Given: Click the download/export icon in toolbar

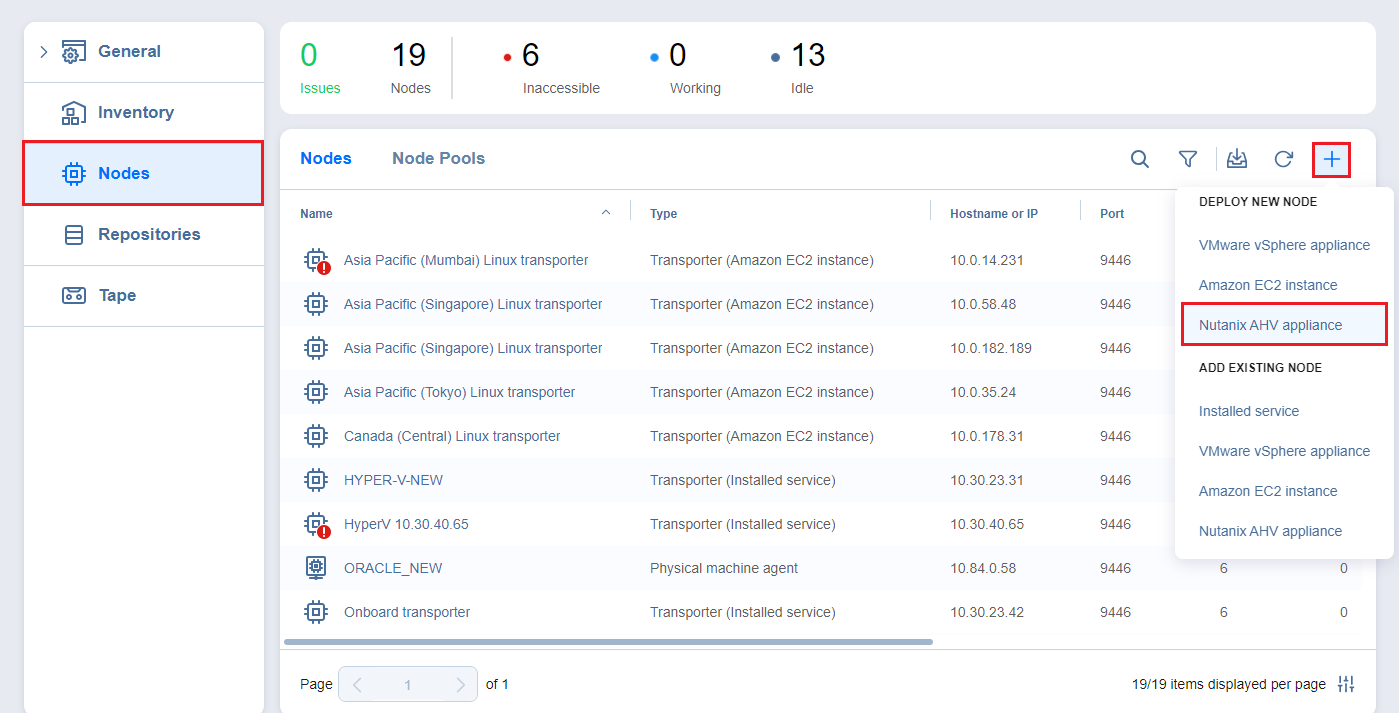Looking at the screenshot, I should coord(1237,159).
